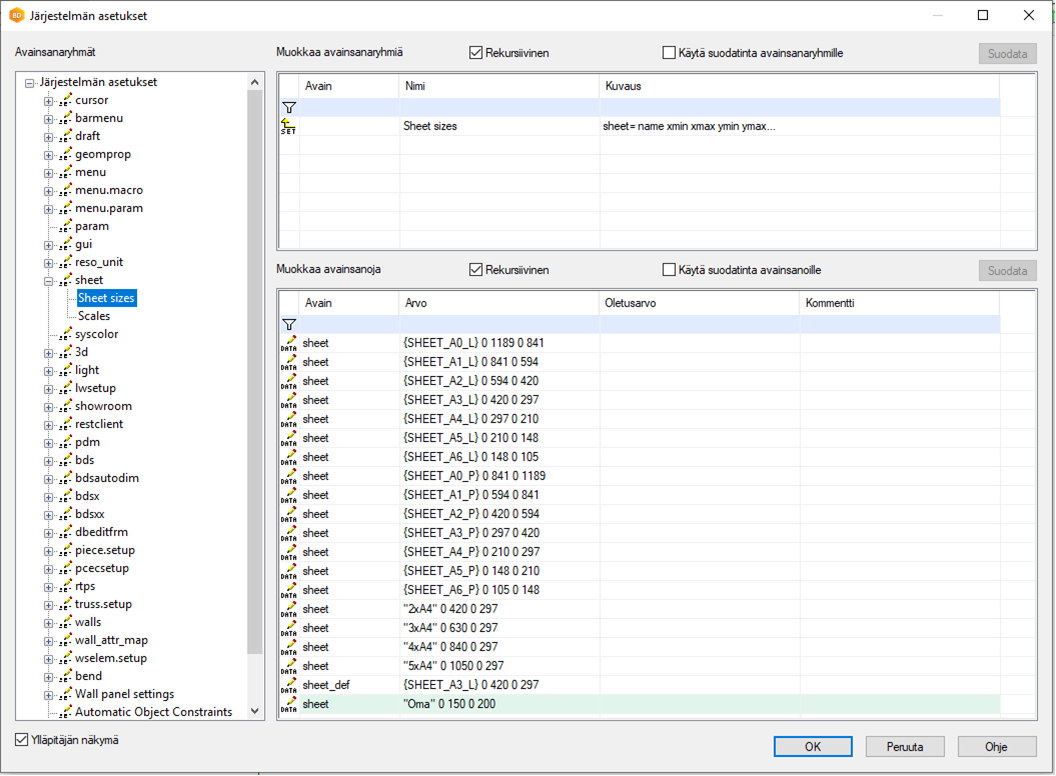Image resolution: width=1056 pixels, height=776 pixels.
Task: Click the DATA icon of the sheet_def row
Action: 288,685
